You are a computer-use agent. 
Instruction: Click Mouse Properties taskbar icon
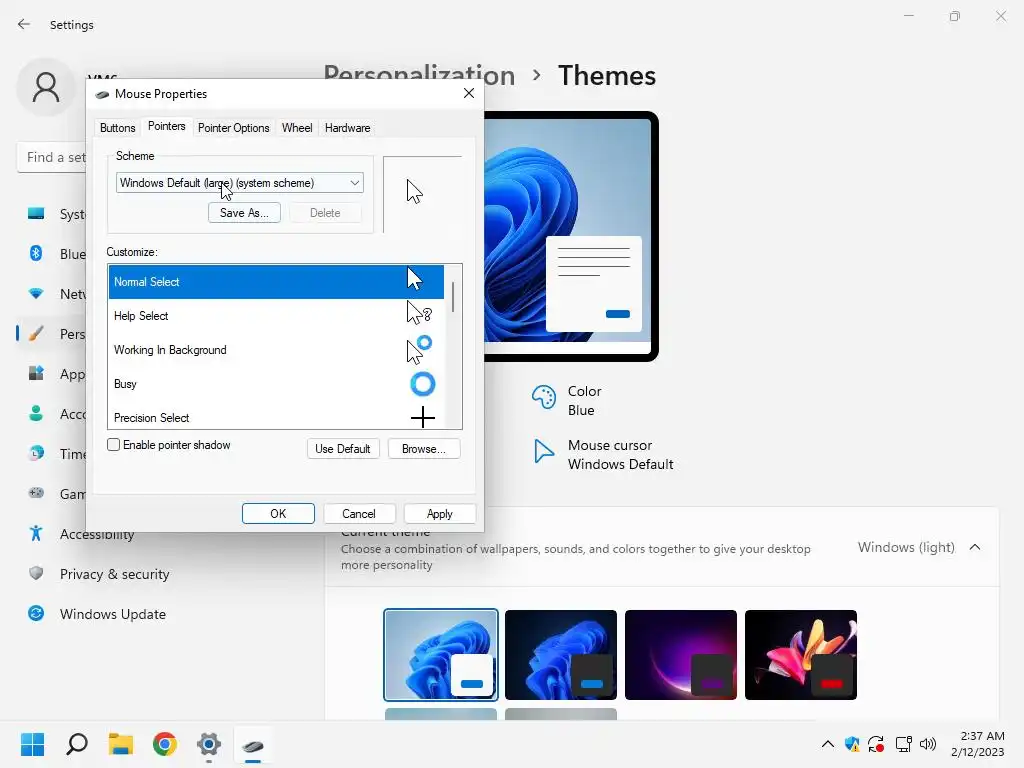coord(253,744)
